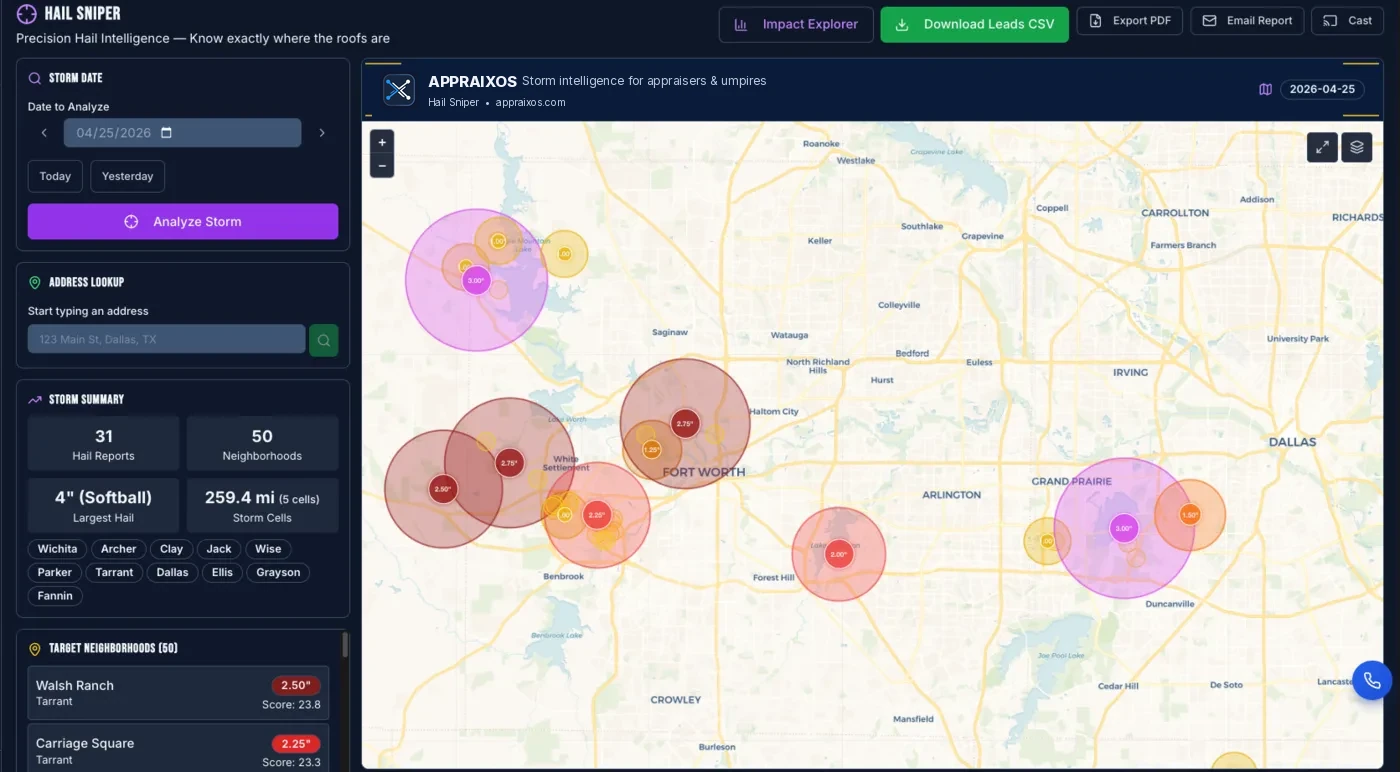Viewport: 1400px width, 772px height.
Task: Click the Storm Summary trend icon
Action: [x=35, y=400]
